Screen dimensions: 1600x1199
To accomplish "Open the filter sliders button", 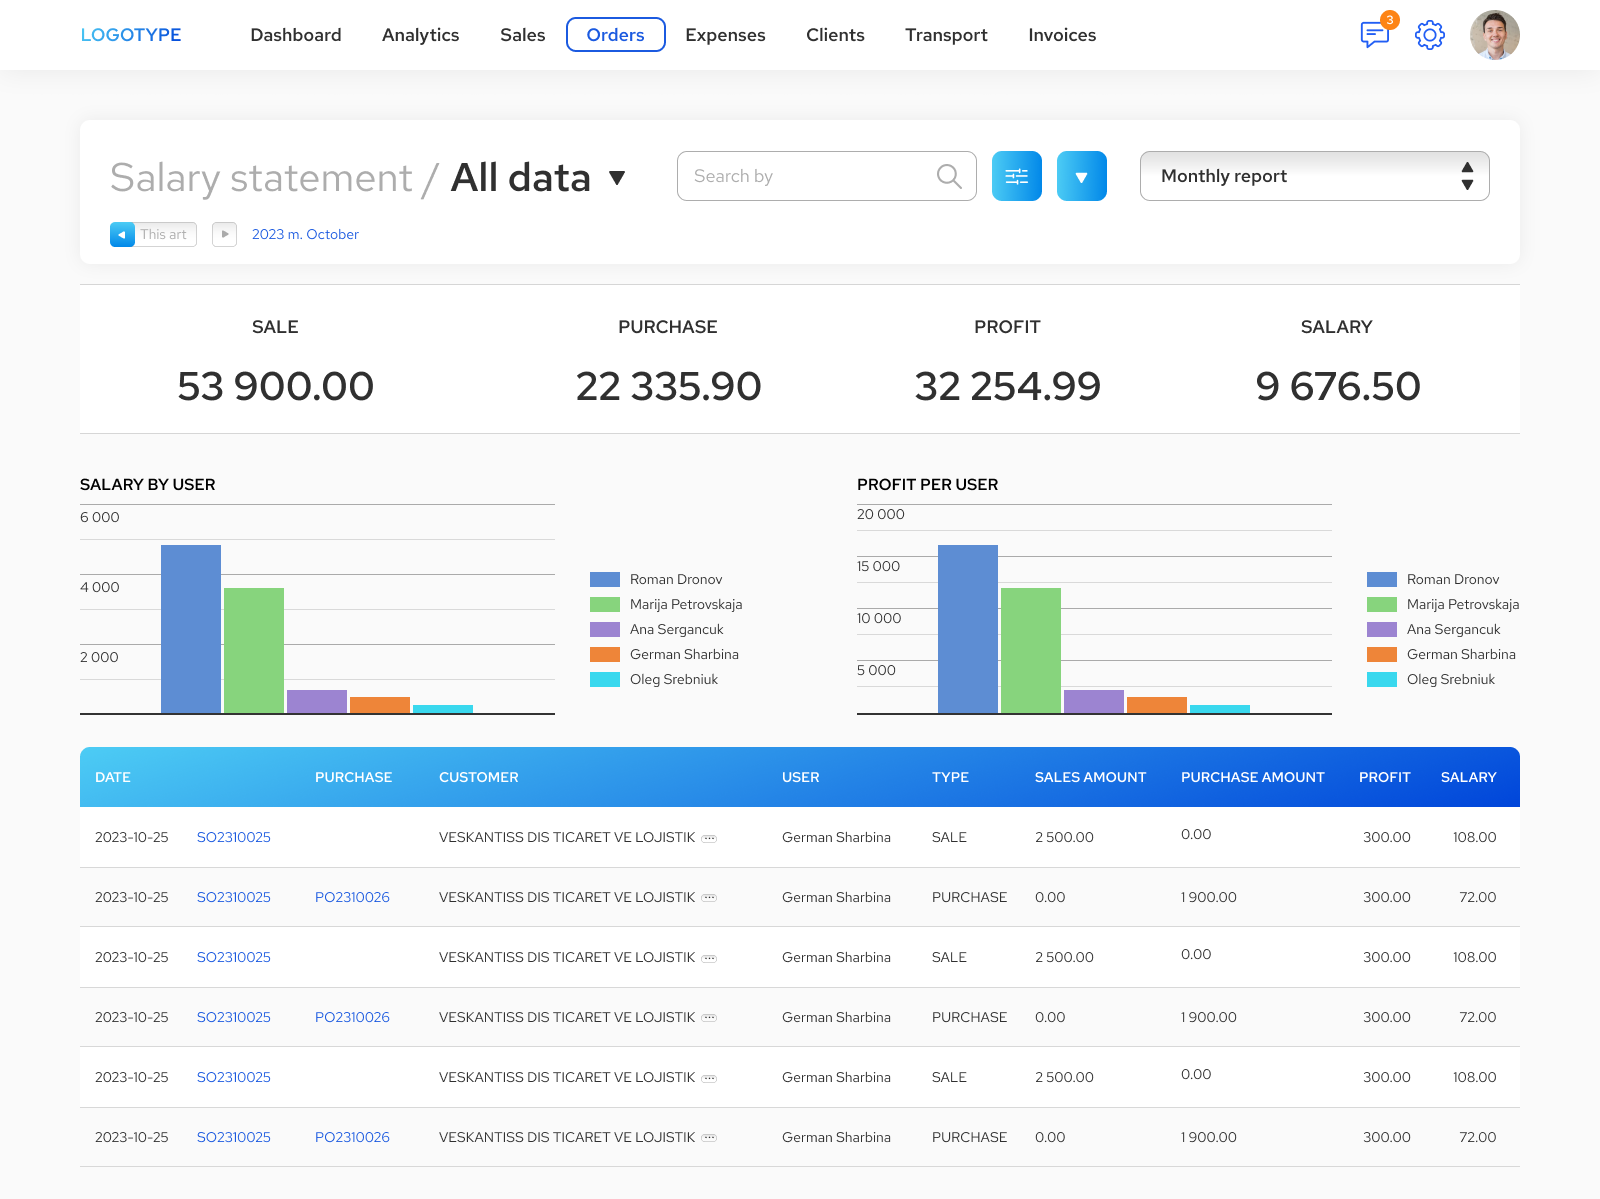I will [1017, 176].
